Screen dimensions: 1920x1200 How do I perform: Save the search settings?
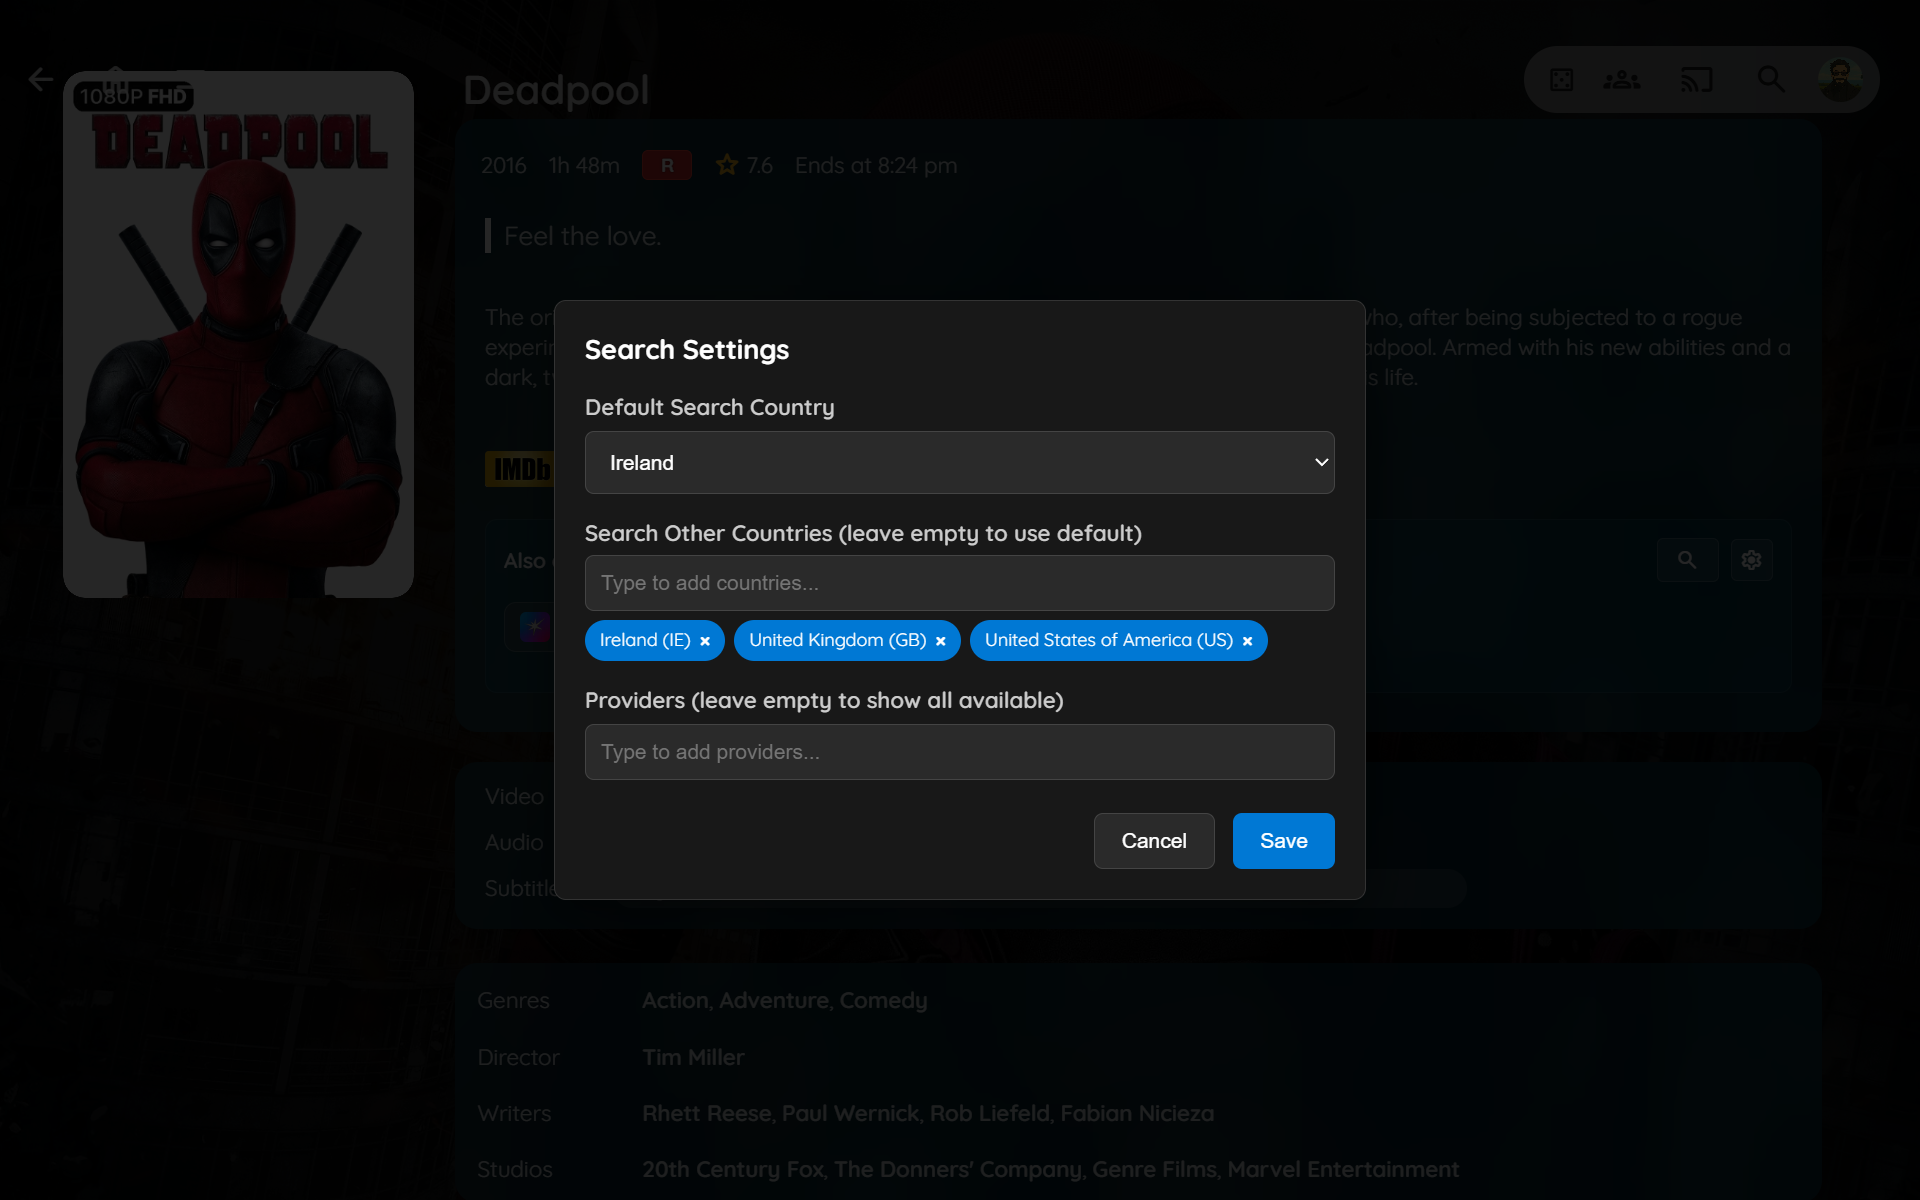1283,841
